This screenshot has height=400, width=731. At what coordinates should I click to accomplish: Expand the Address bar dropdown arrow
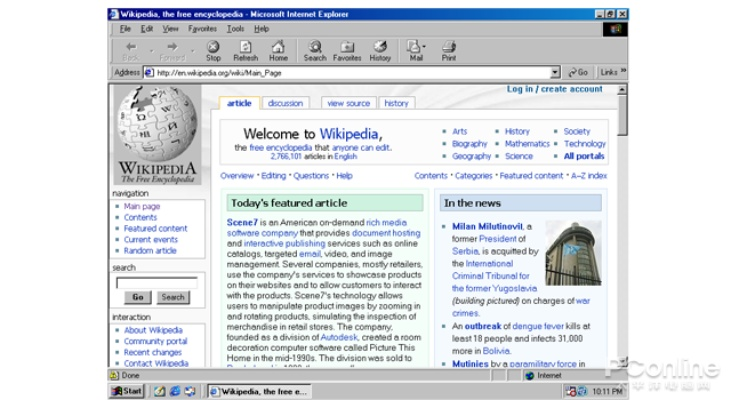tap(556, 72)
